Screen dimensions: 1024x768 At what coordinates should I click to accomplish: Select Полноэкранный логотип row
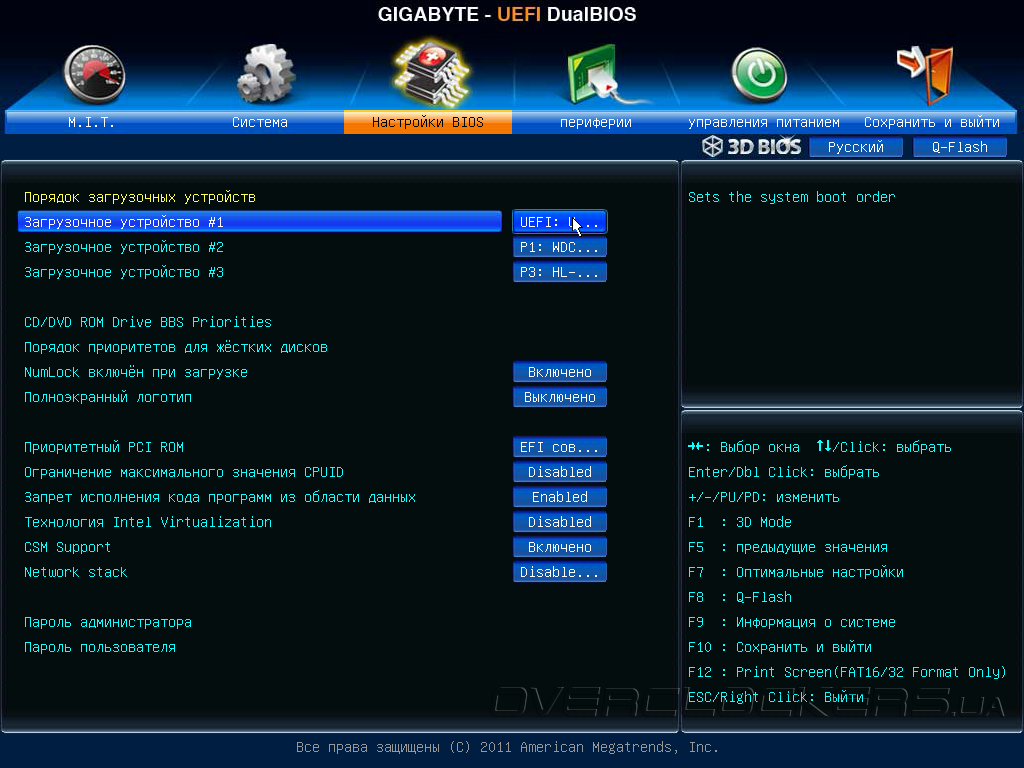pos(108,397)
